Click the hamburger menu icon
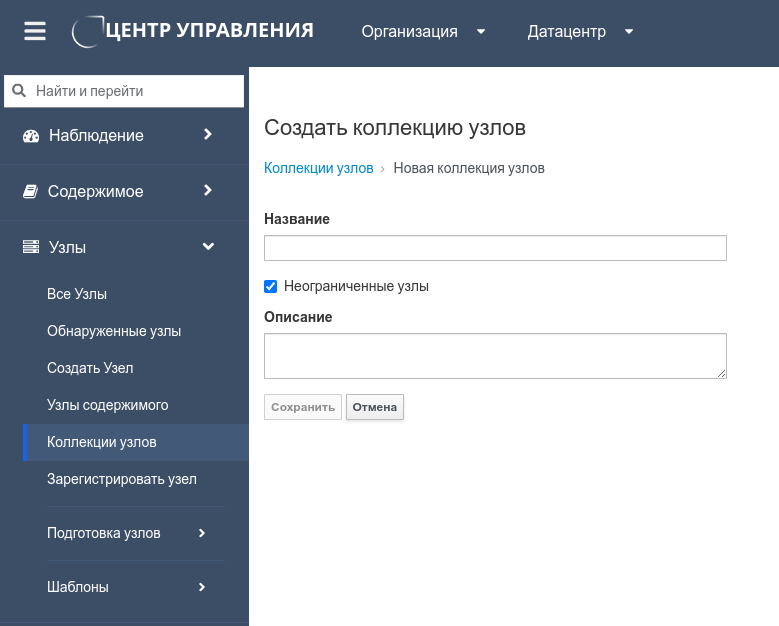 pyautogui.click(x=35, y=31)
